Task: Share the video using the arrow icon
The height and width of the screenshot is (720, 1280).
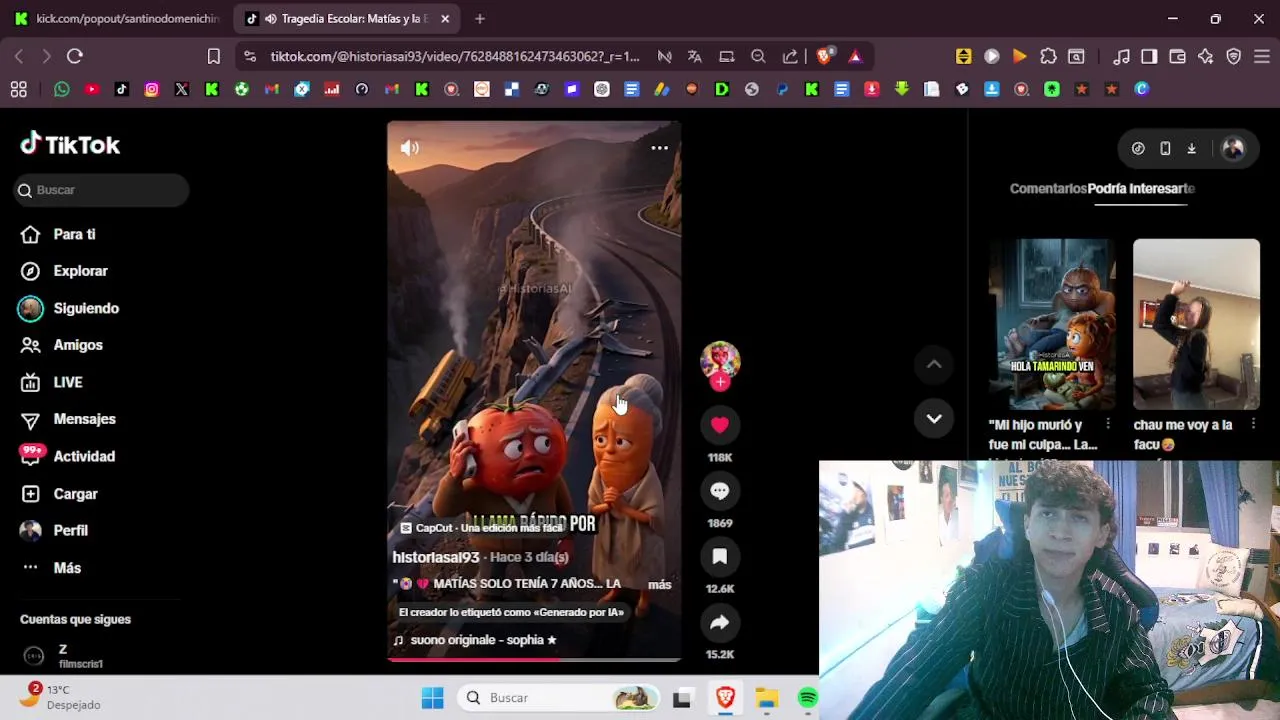Action: (720, 623)
